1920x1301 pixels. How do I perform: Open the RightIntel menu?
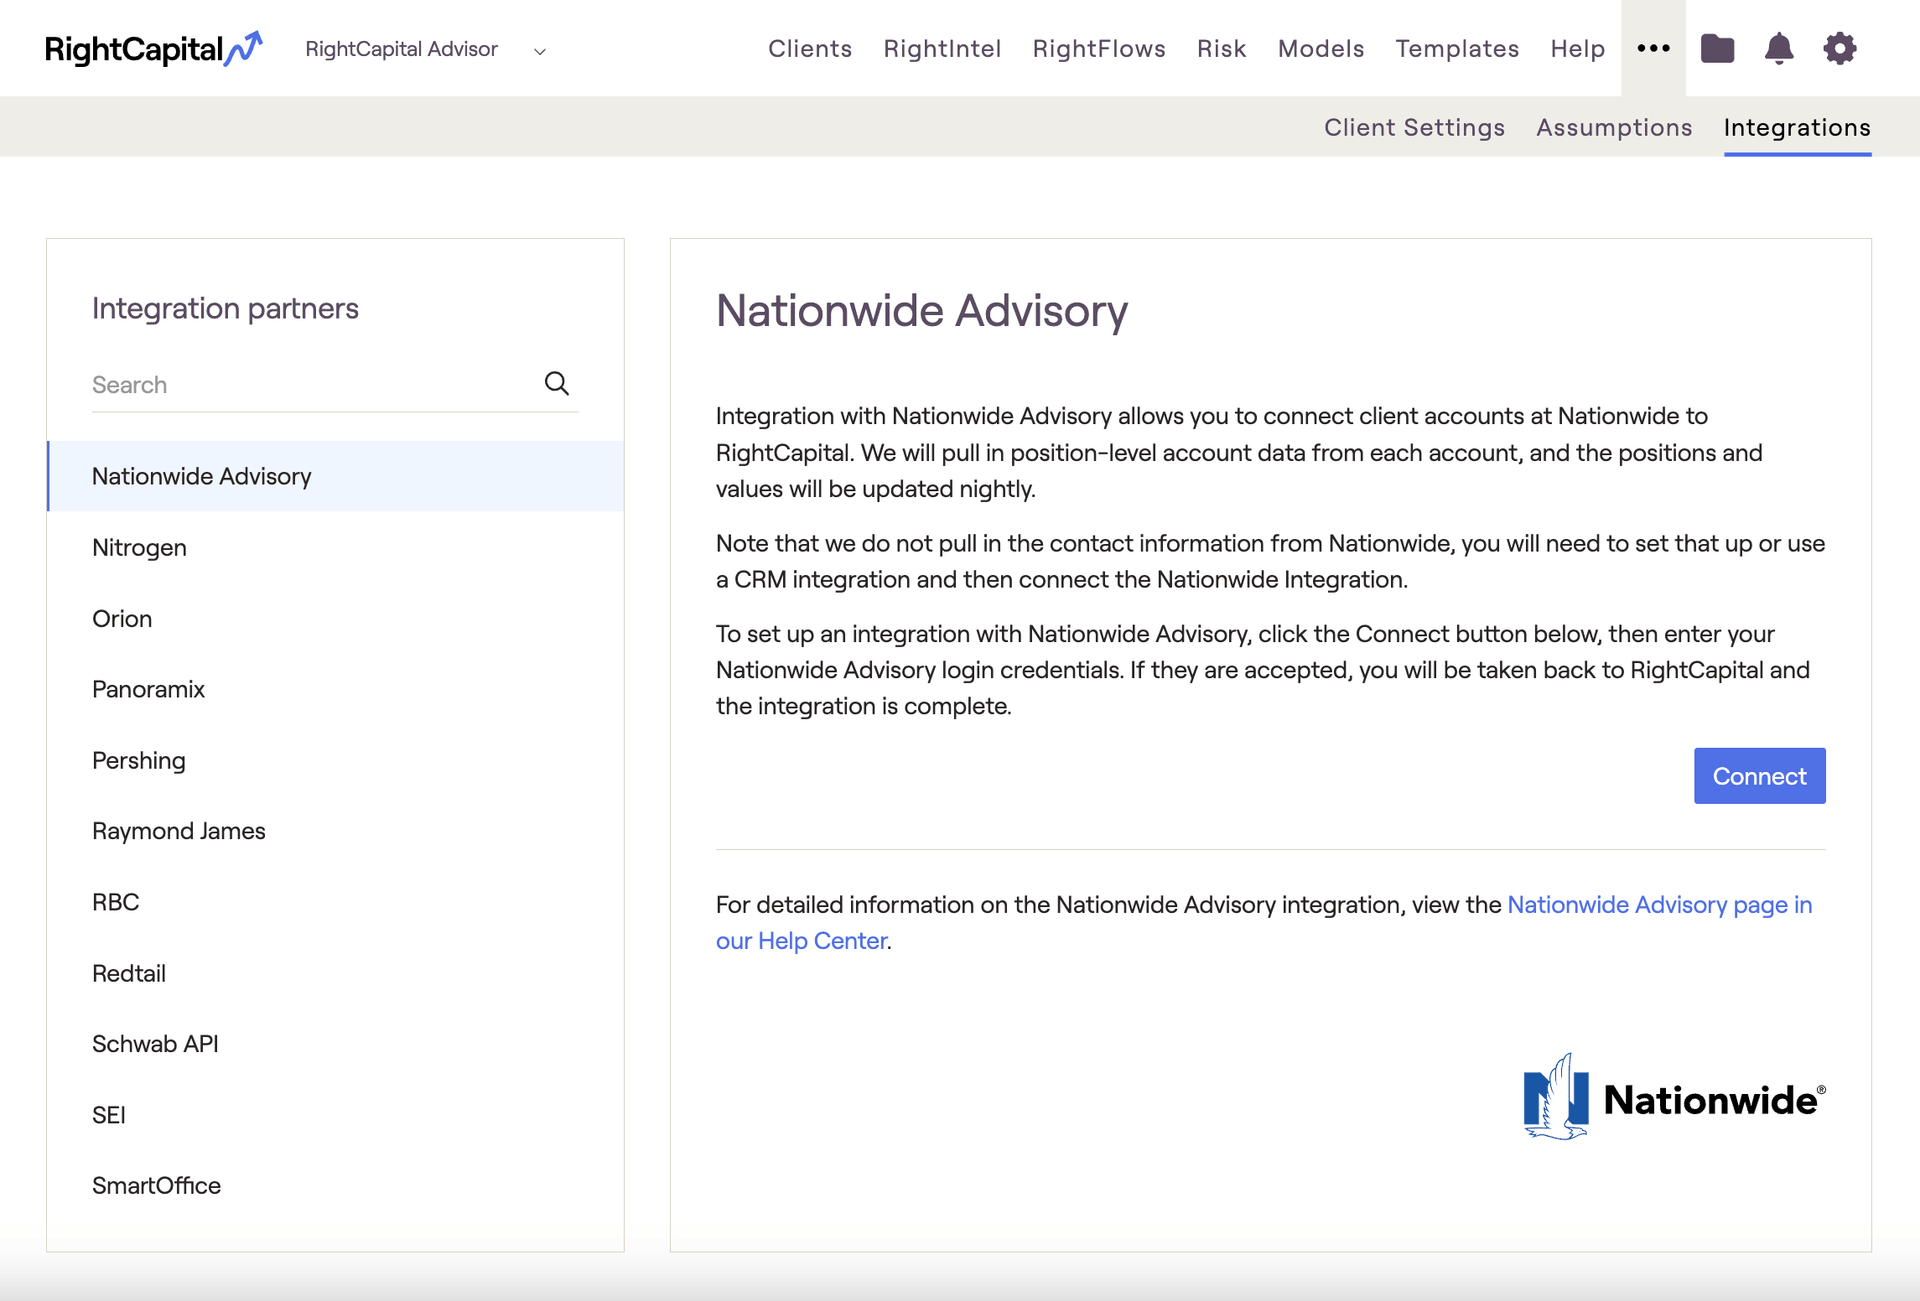coord(942,48)
